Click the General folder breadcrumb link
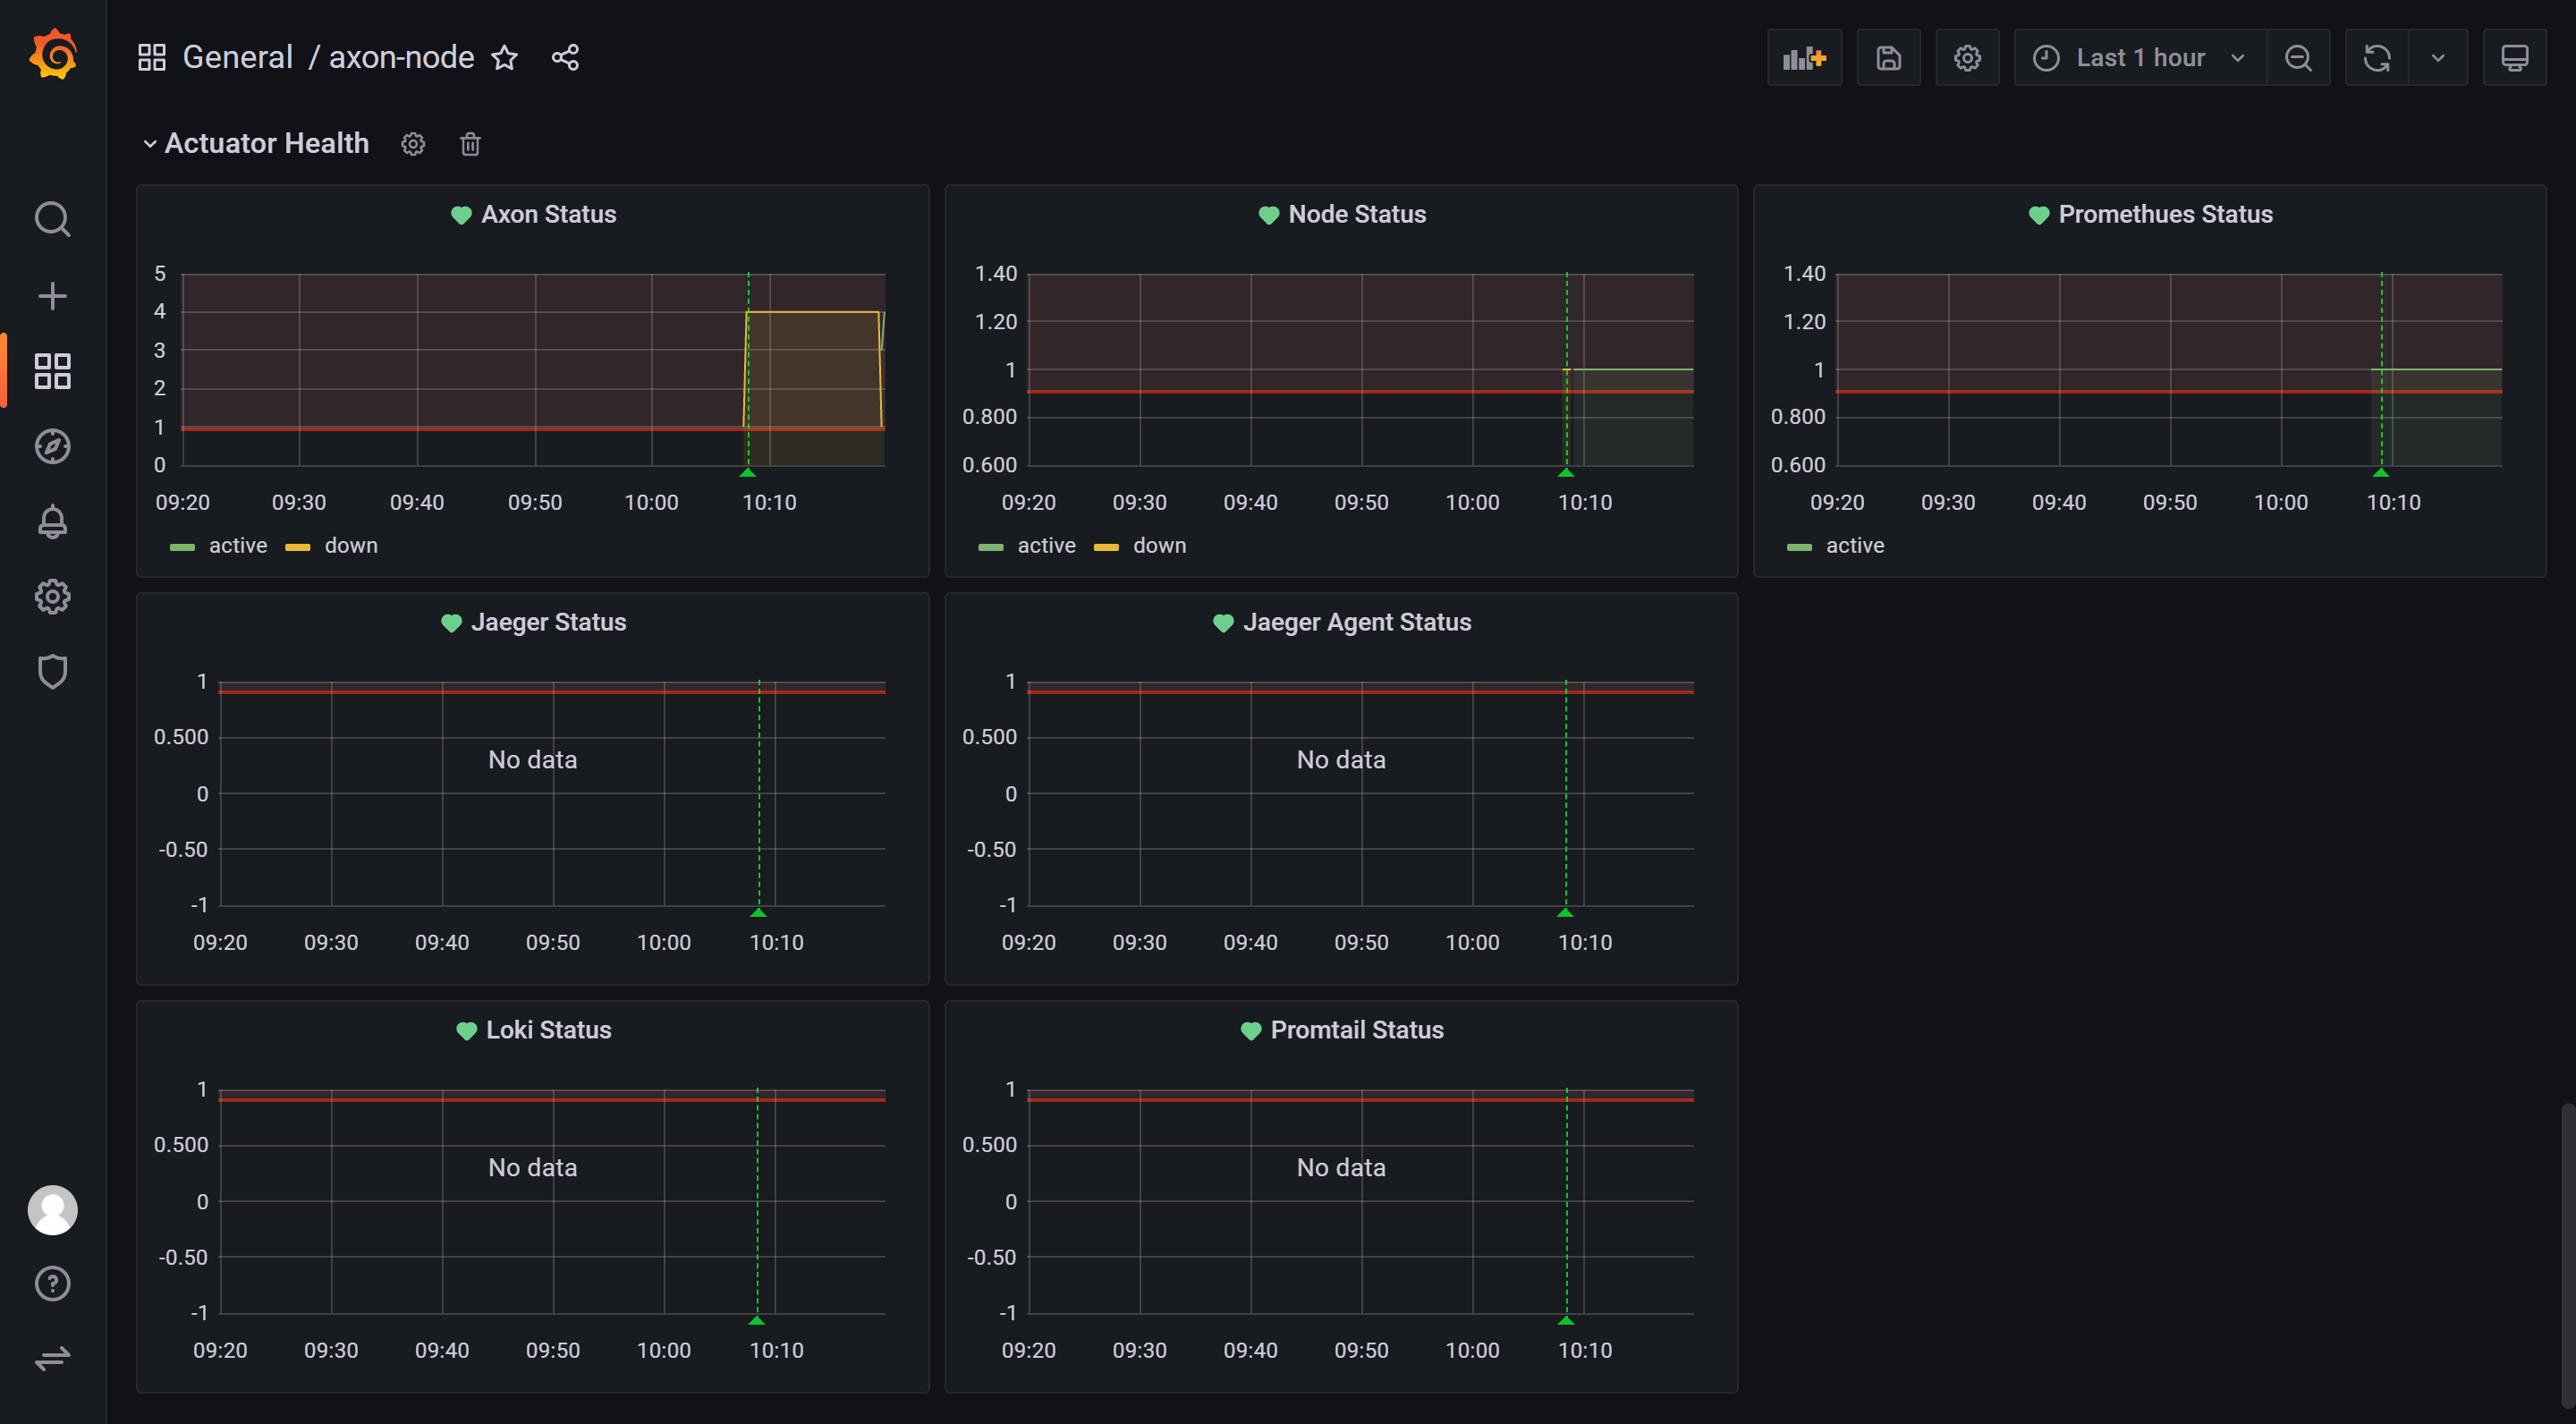The image size is (2576, 1424). pos(237,58)
